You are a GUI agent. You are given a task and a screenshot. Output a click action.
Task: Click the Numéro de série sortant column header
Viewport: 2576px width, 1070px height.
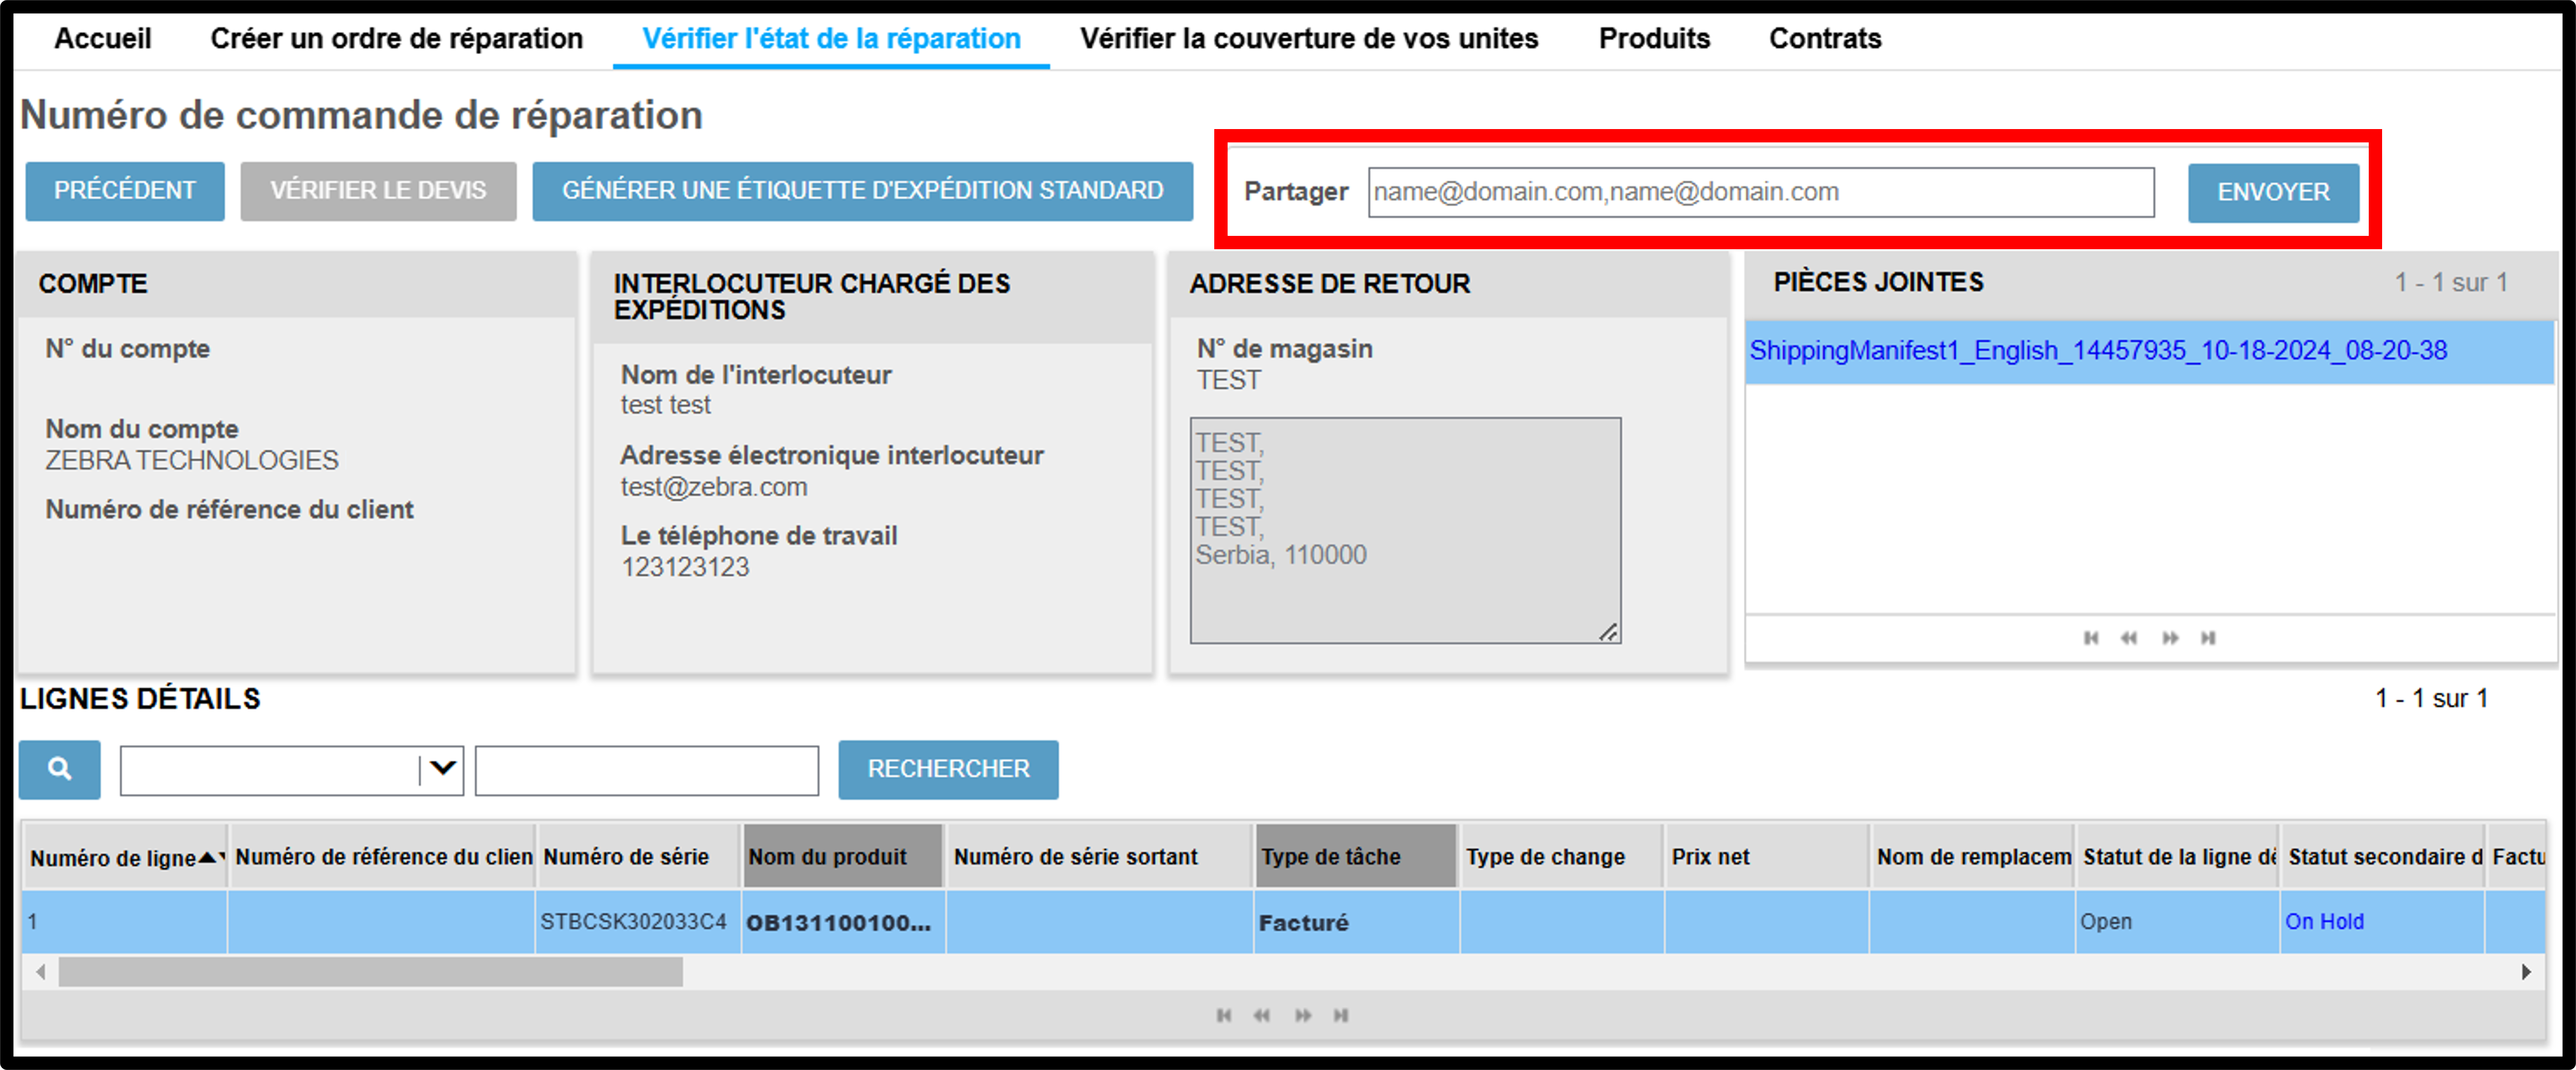point(1098,857)
